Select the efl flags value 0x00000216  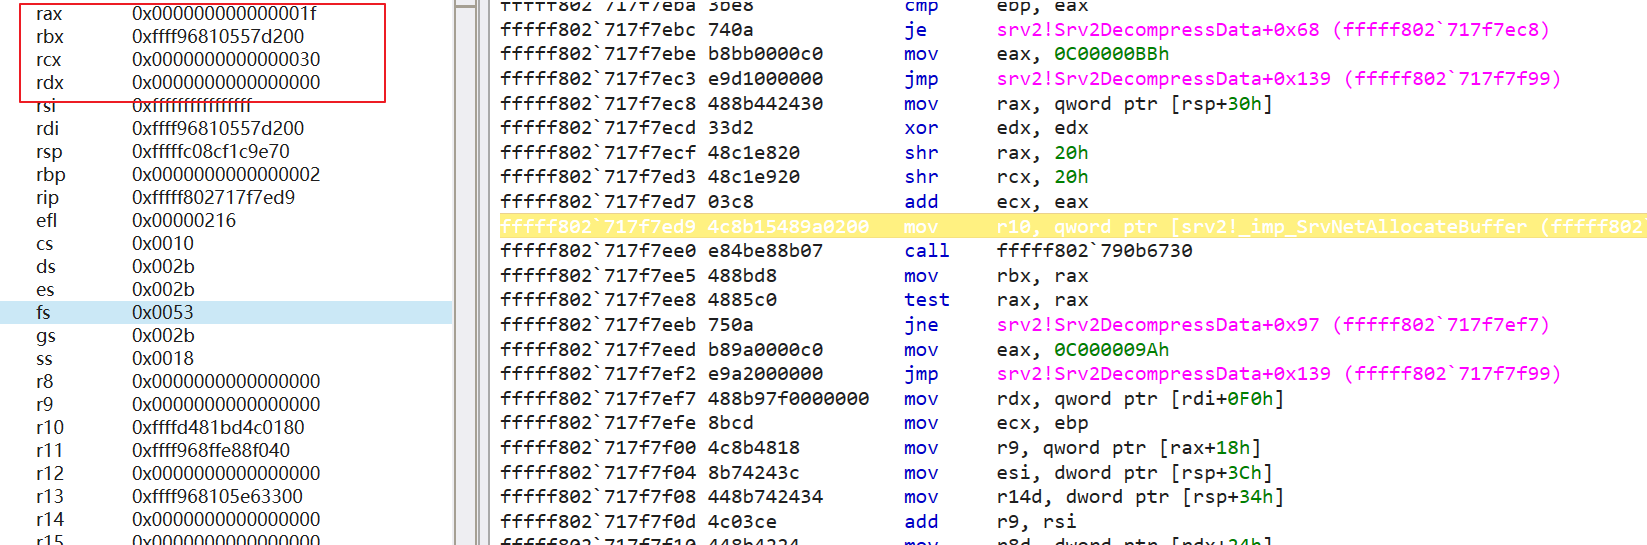[184, 220]
